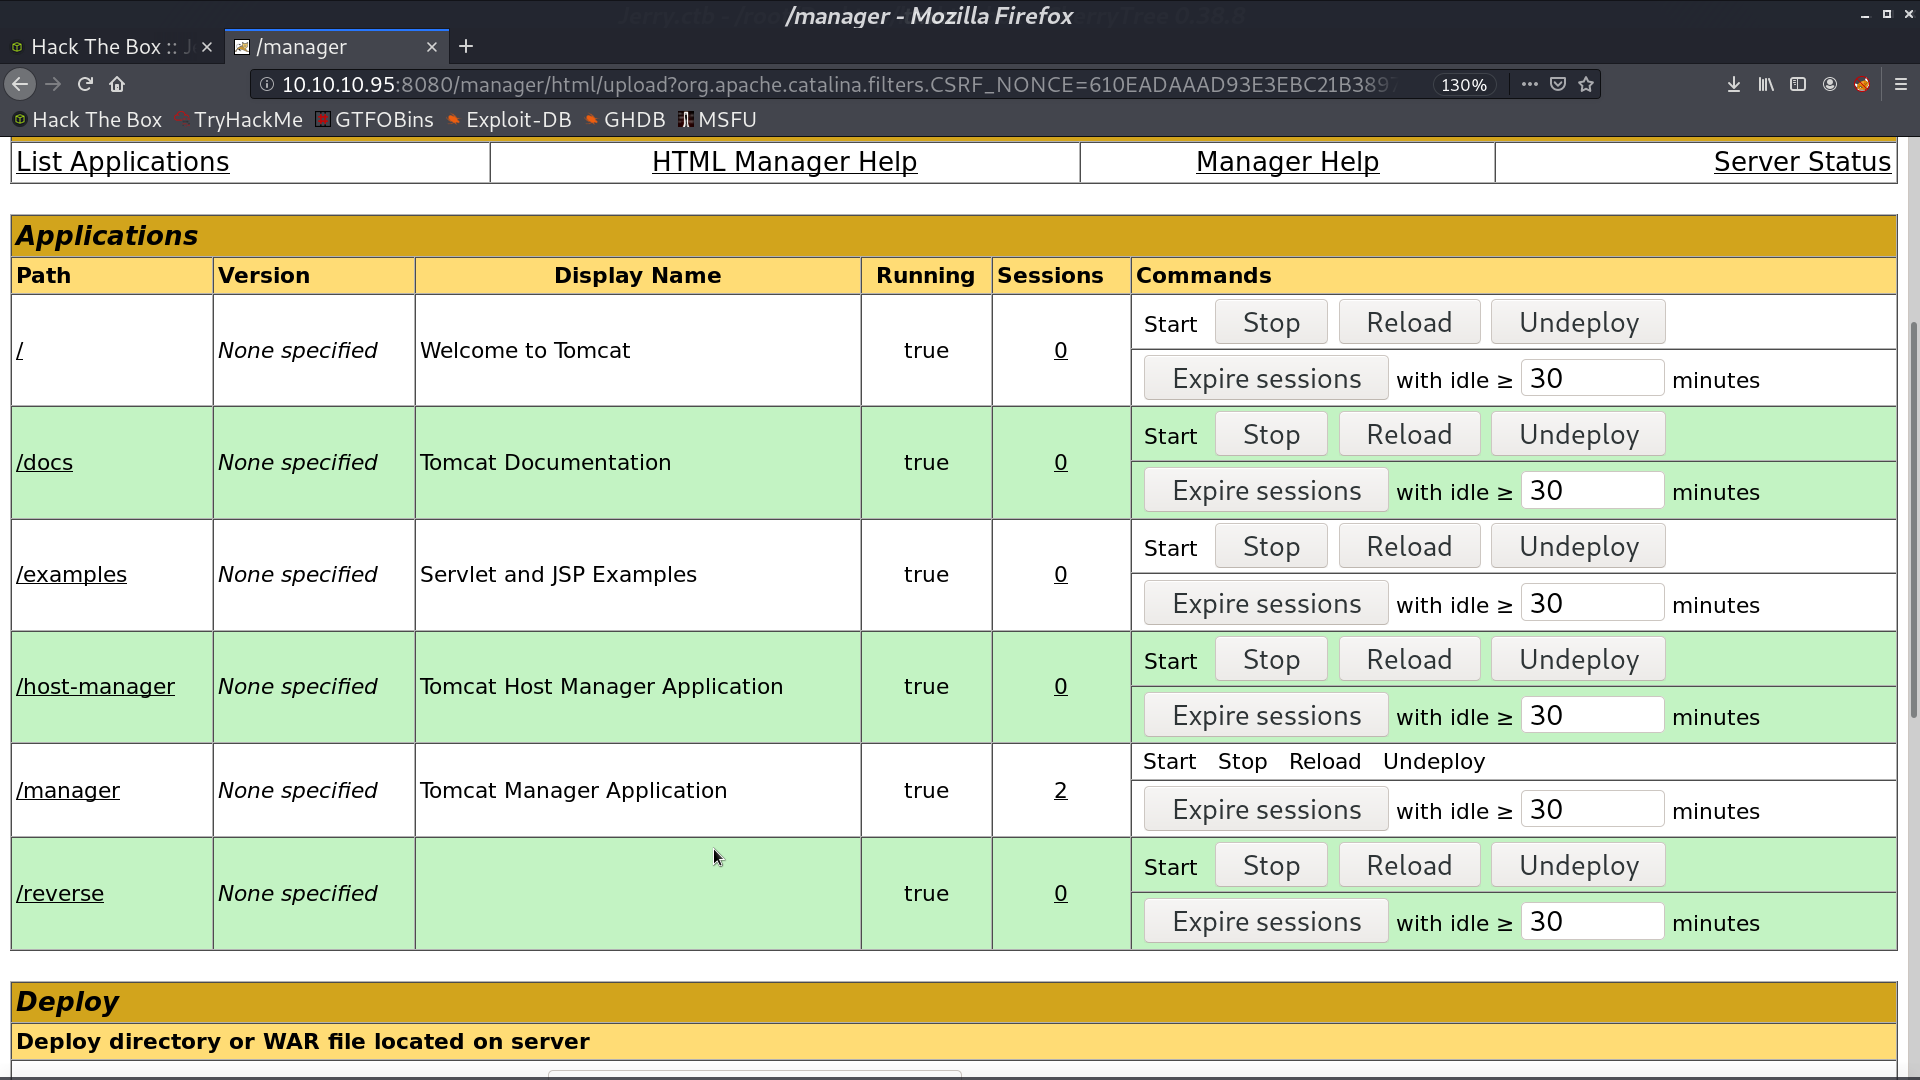Open List Applications link
Image resolution: width=1920 pixels, height=1080 pixels.
click(123, 162)
